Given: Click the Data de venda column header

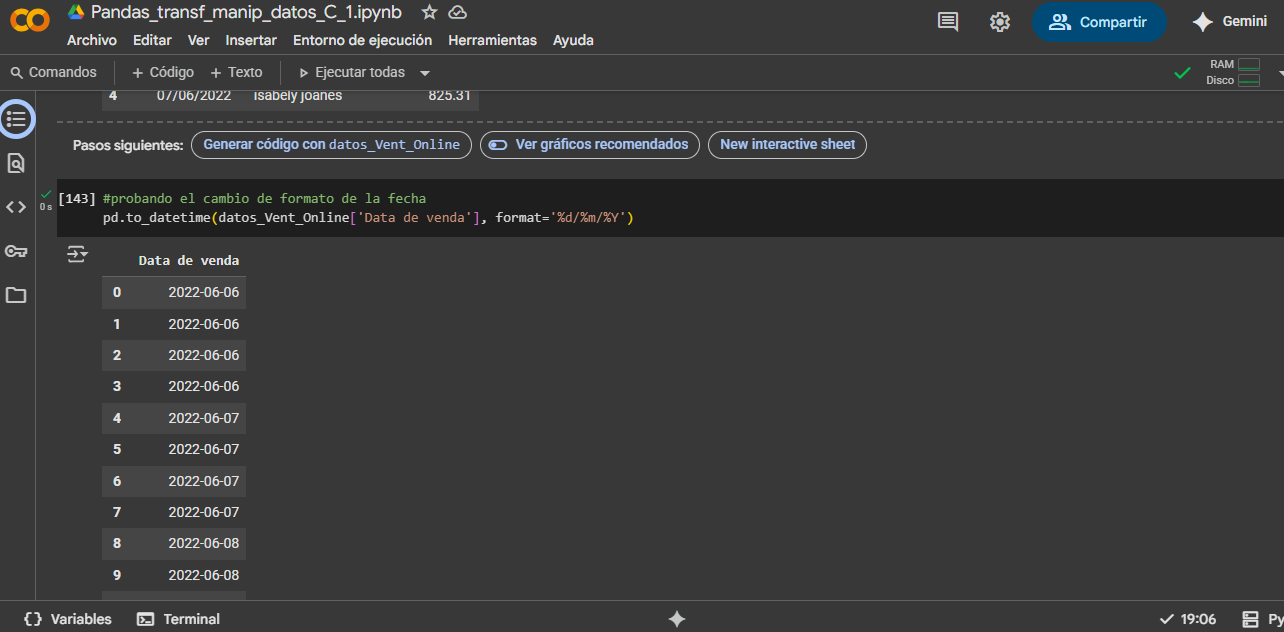Looking at the screenshot, I should tap(188, 261).
